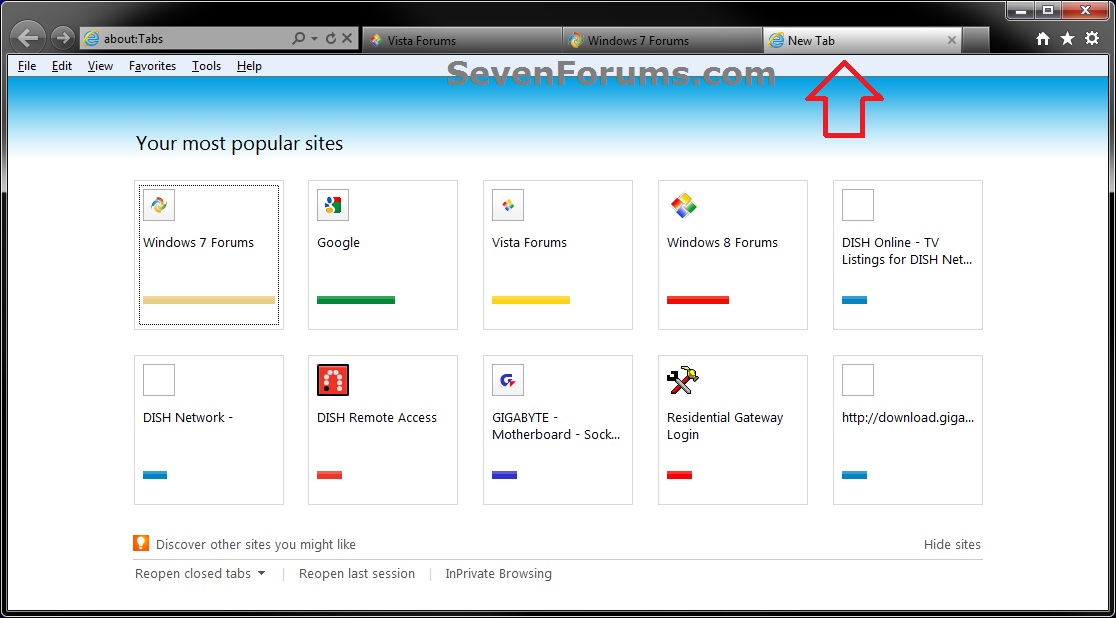Open the Tools gear icon

(x=1092, y=38)
